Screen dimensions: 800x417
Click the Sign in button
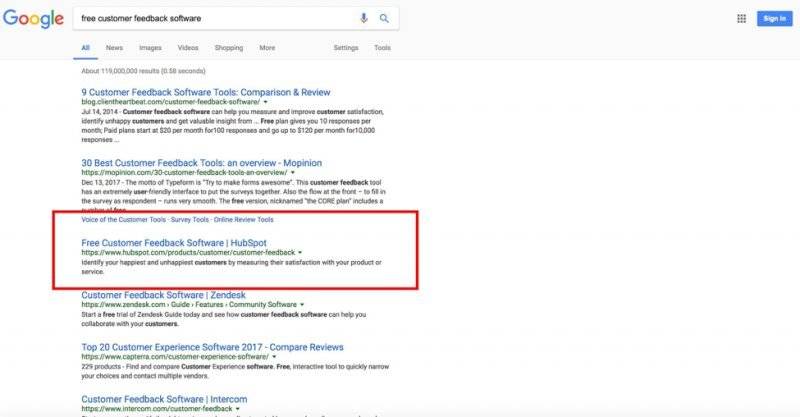(x=774, y=18)
